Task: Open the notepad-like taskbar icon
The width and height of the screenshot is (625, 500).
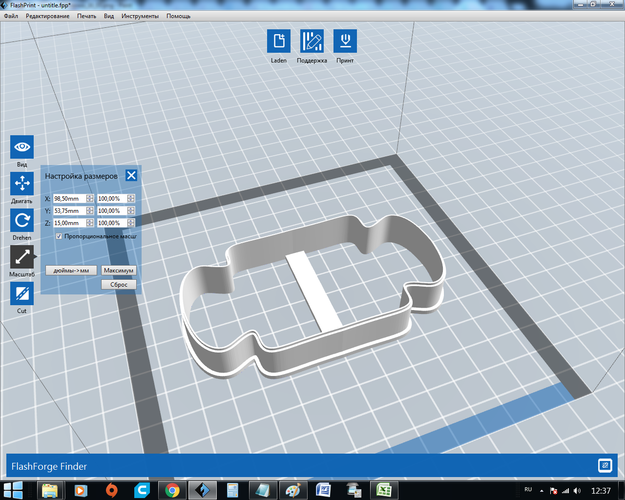Action: (263, 490)
